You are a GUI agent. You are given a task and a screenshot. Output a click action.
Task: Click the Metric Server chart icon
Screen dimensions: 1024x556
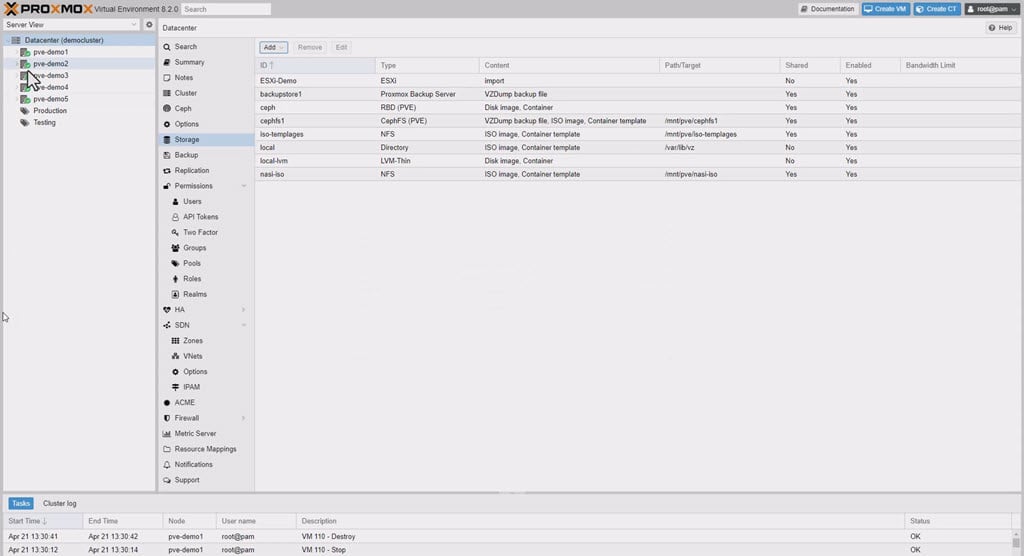[x=167, y=434]
